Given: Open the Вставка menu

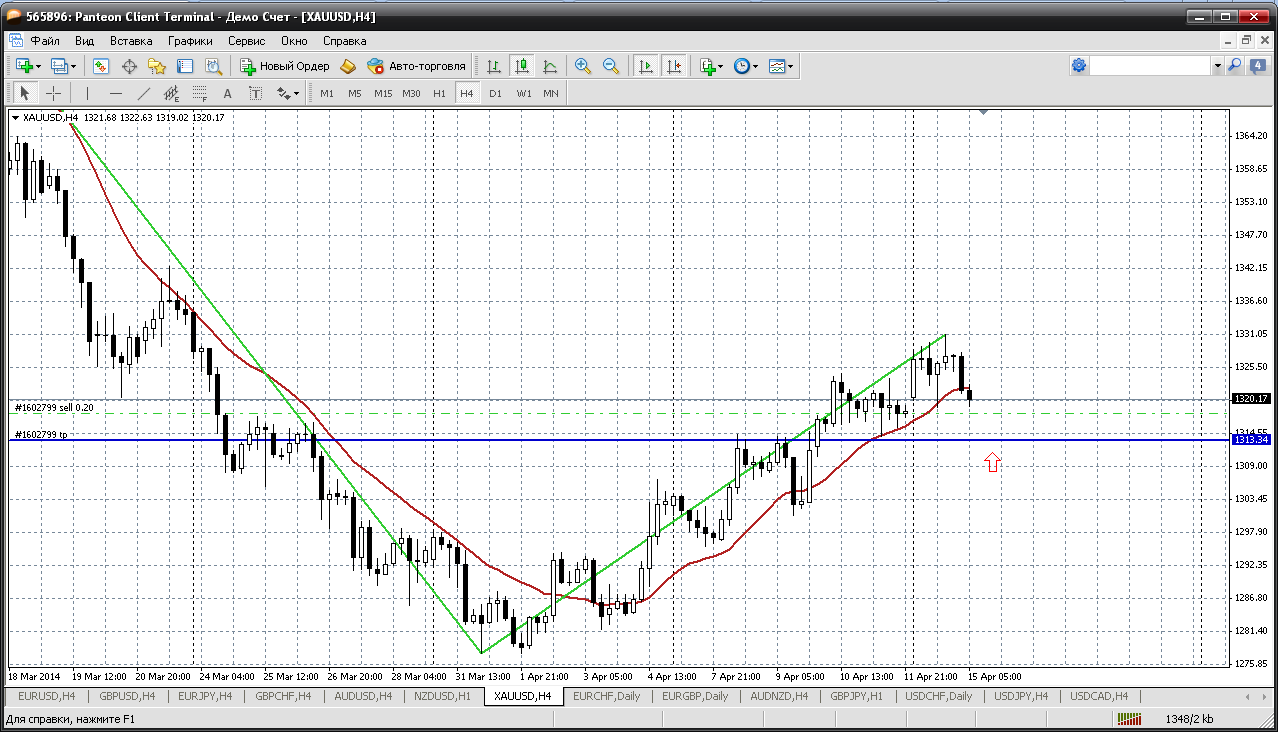Looking at the screenshot, I should click(131, 41).
